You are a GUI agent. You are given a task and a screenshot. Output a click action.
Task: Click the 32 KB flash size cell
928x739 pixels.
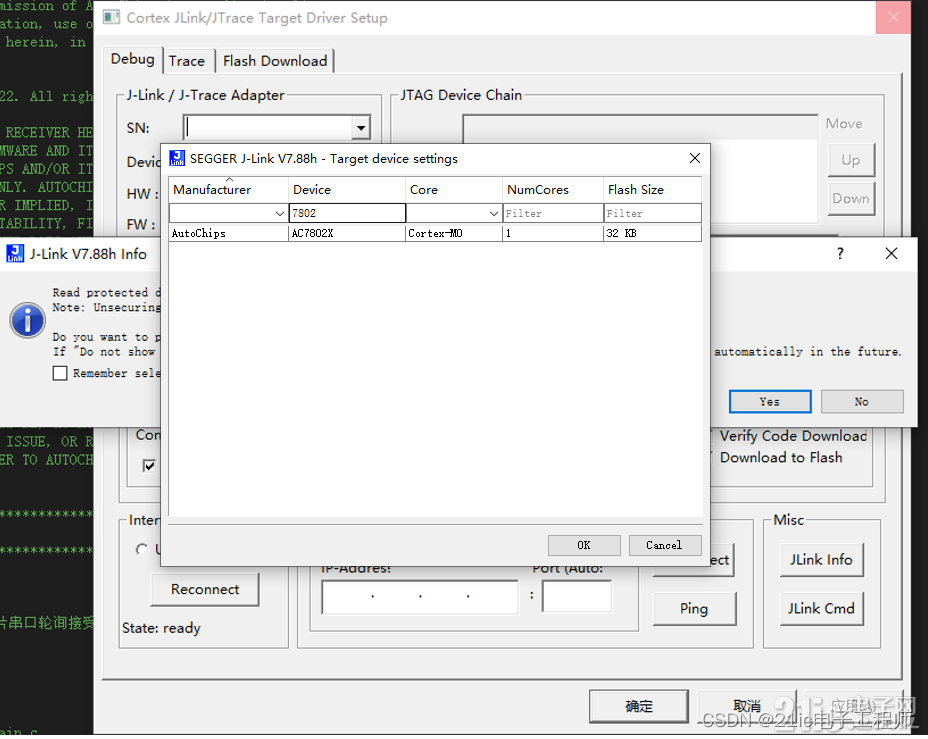tap(652, 233)
